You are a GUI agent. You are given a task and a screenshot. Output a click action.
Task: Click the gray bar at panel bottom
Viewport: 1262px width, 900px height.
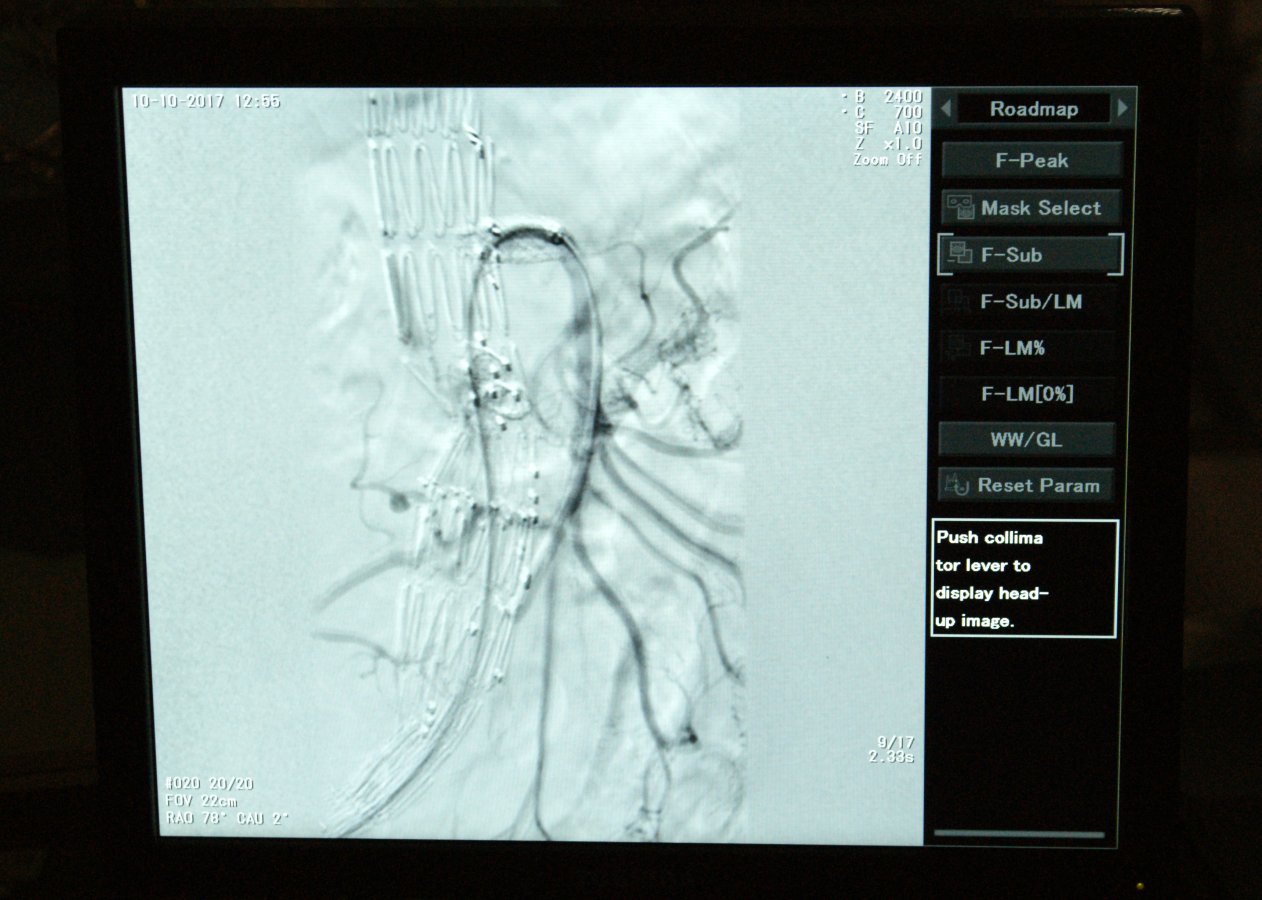click(1019, 833)
